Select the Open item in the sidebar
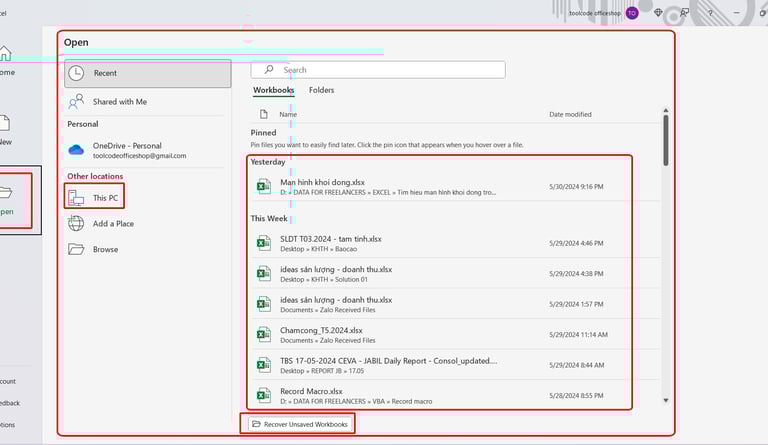Screen dimensions: 768x445 [6, 200]
